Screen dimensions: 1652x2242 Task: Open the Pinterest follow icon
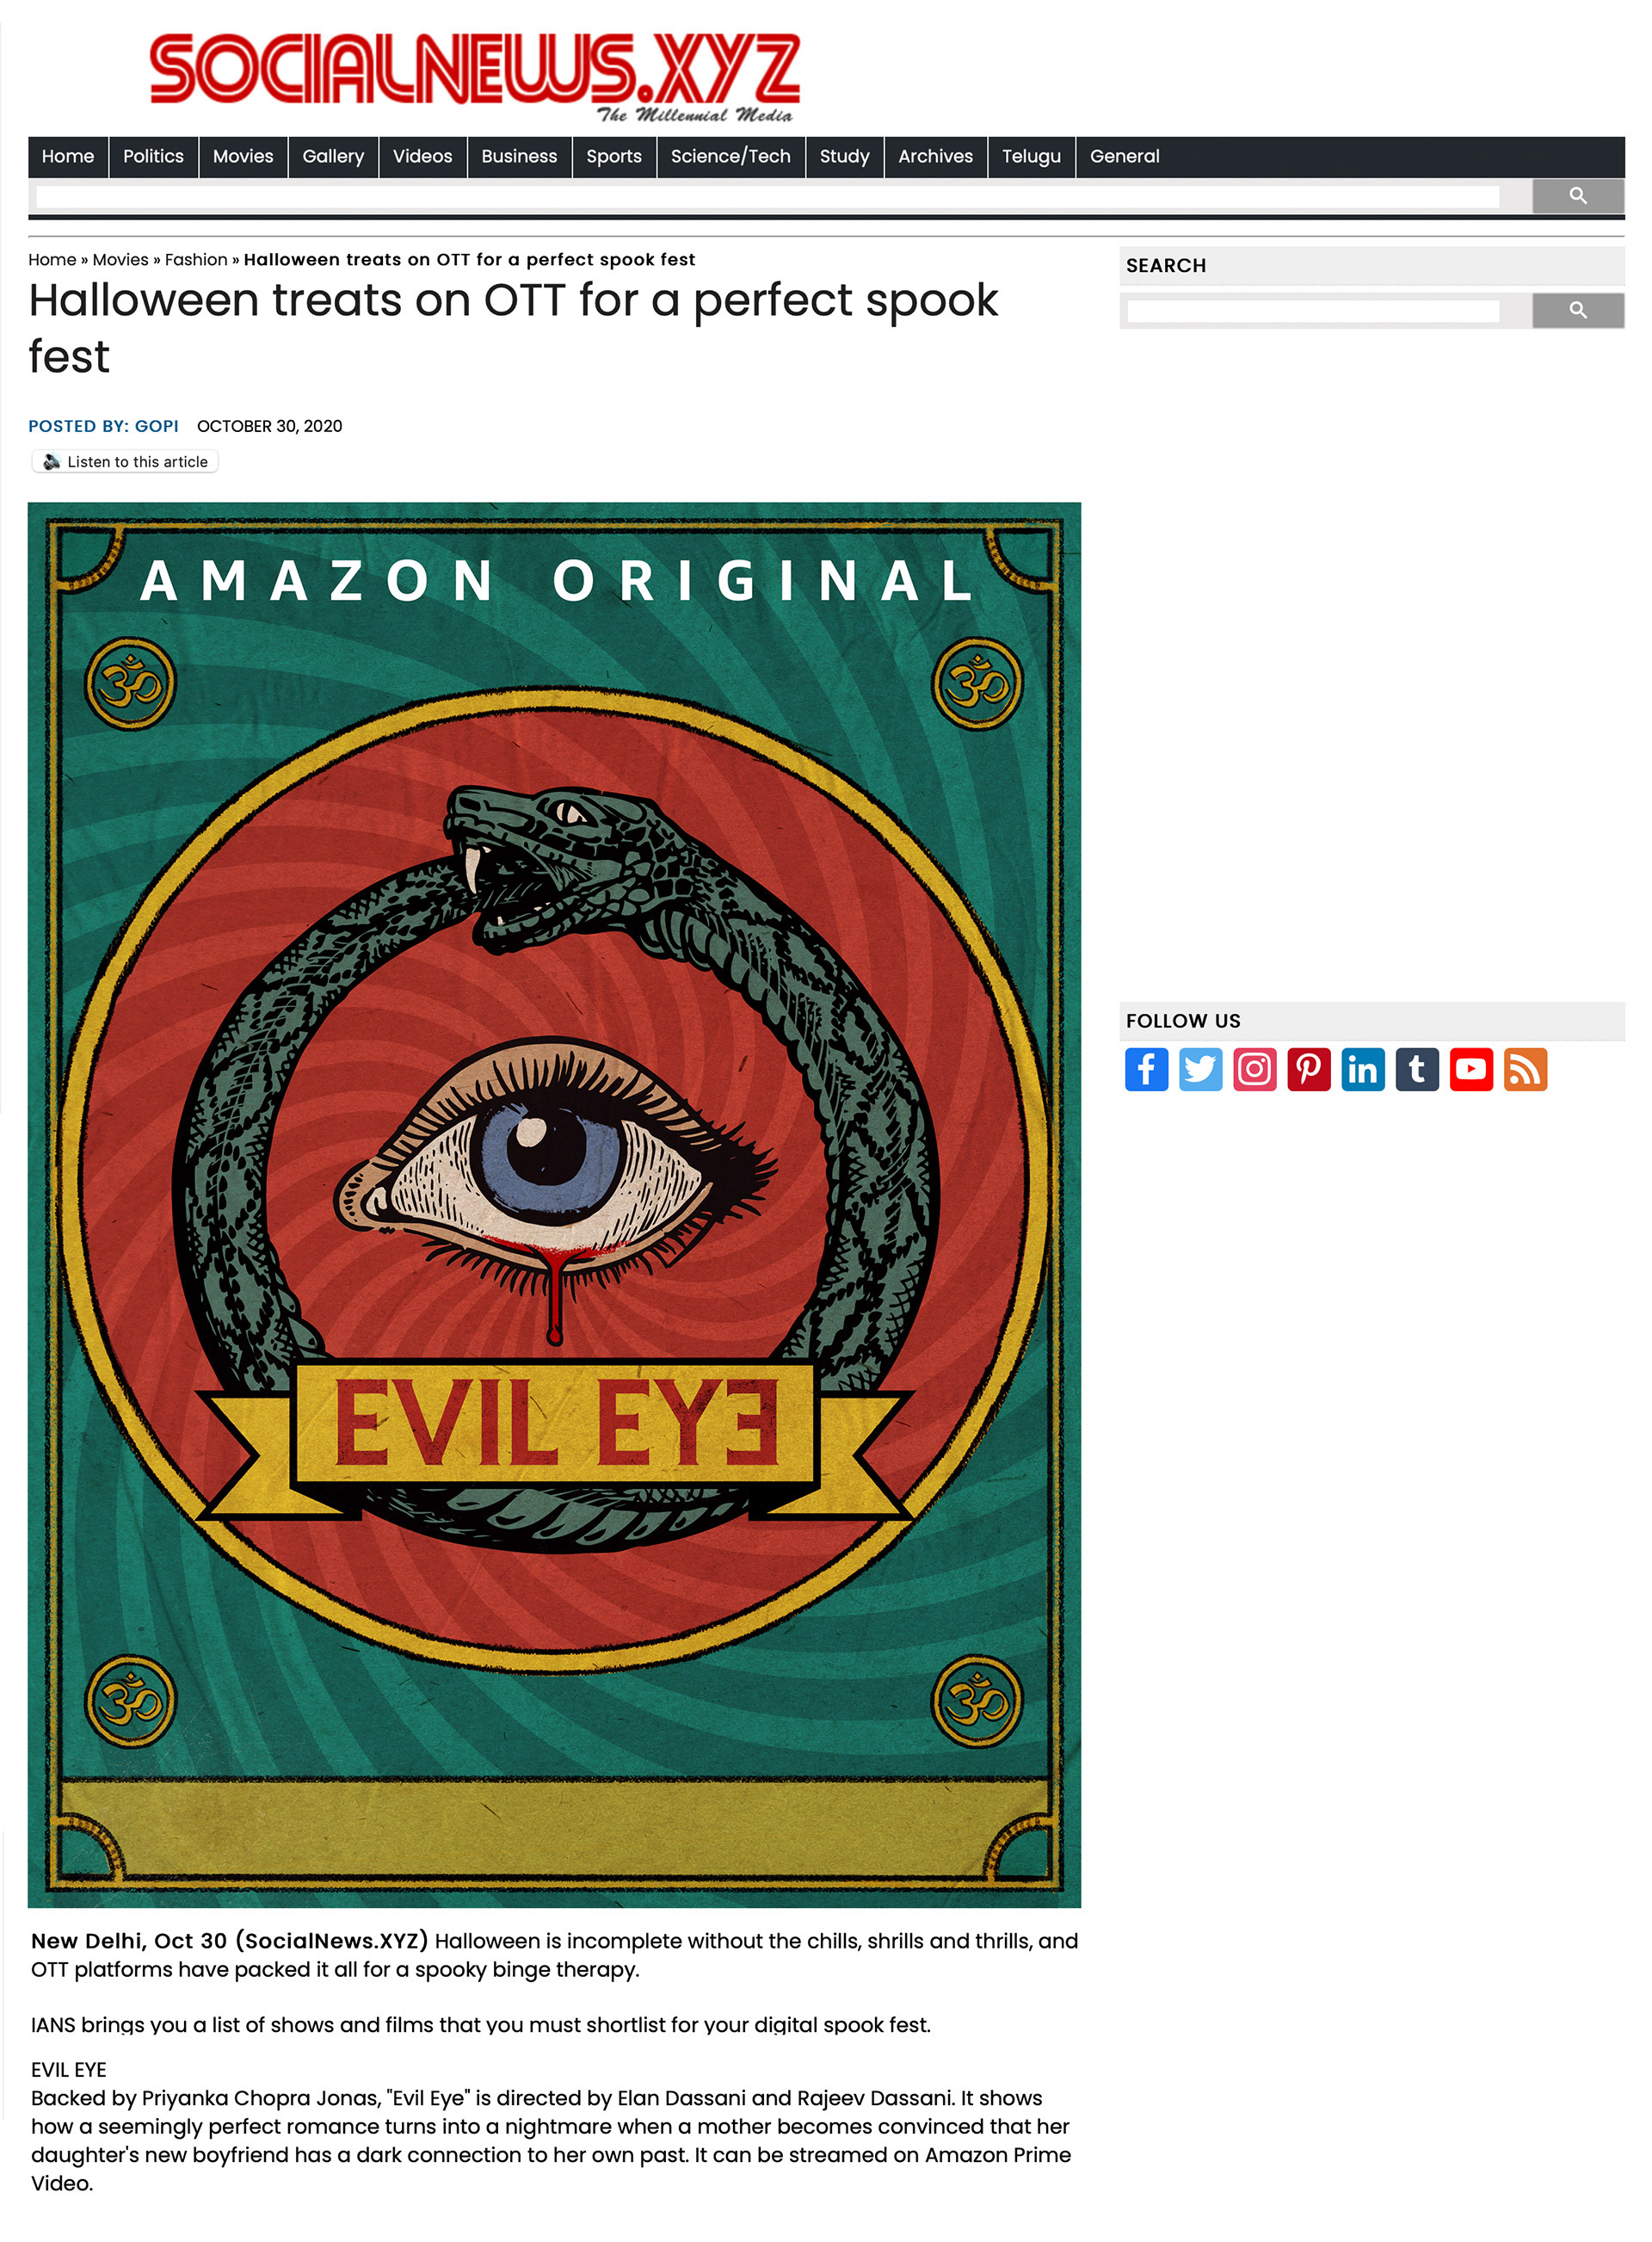(1308, 1069)
